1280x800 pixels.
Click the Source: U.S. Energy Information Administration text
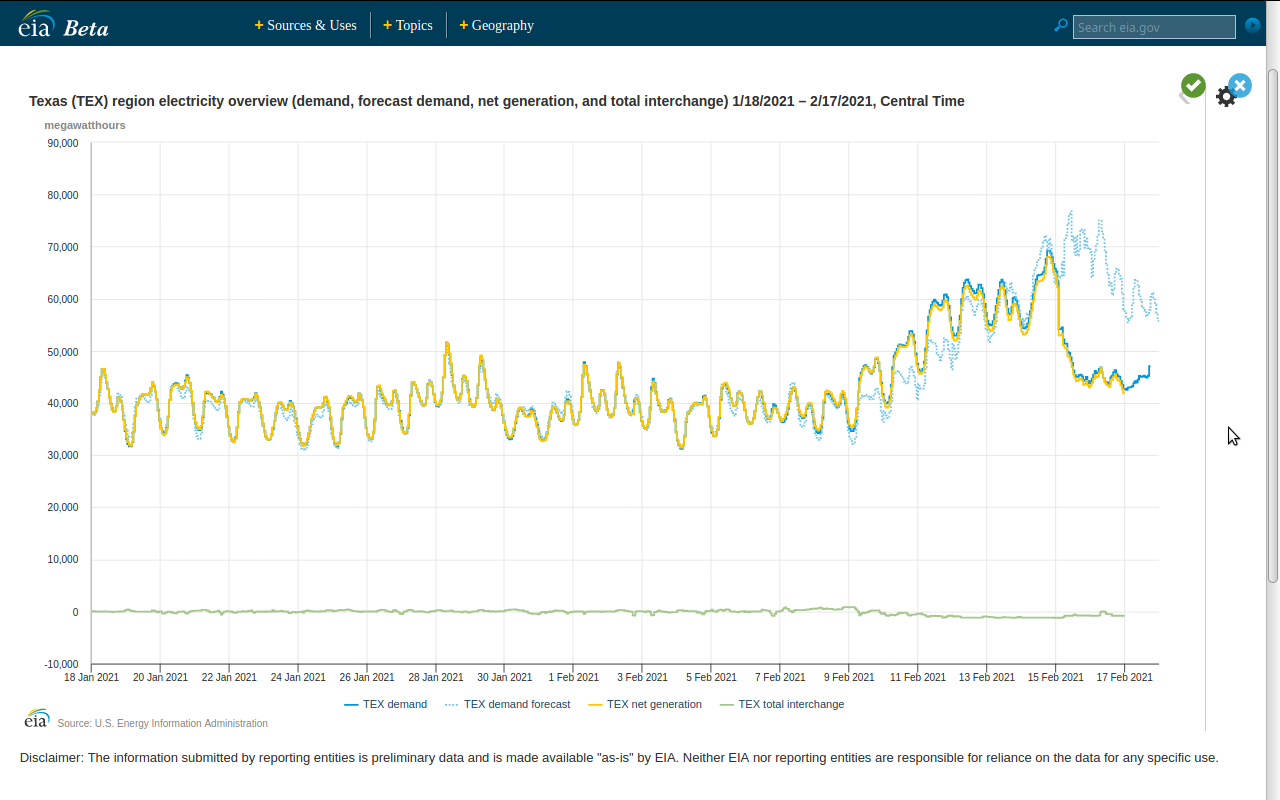163,723
